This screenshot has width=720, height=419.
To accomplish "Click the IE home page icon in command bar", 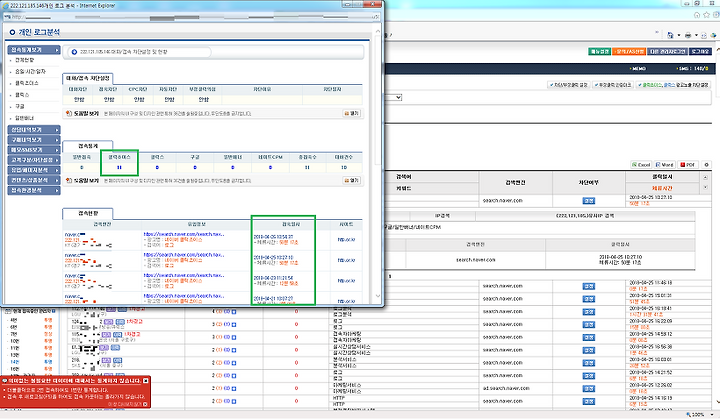I will [x=670, y=35].
